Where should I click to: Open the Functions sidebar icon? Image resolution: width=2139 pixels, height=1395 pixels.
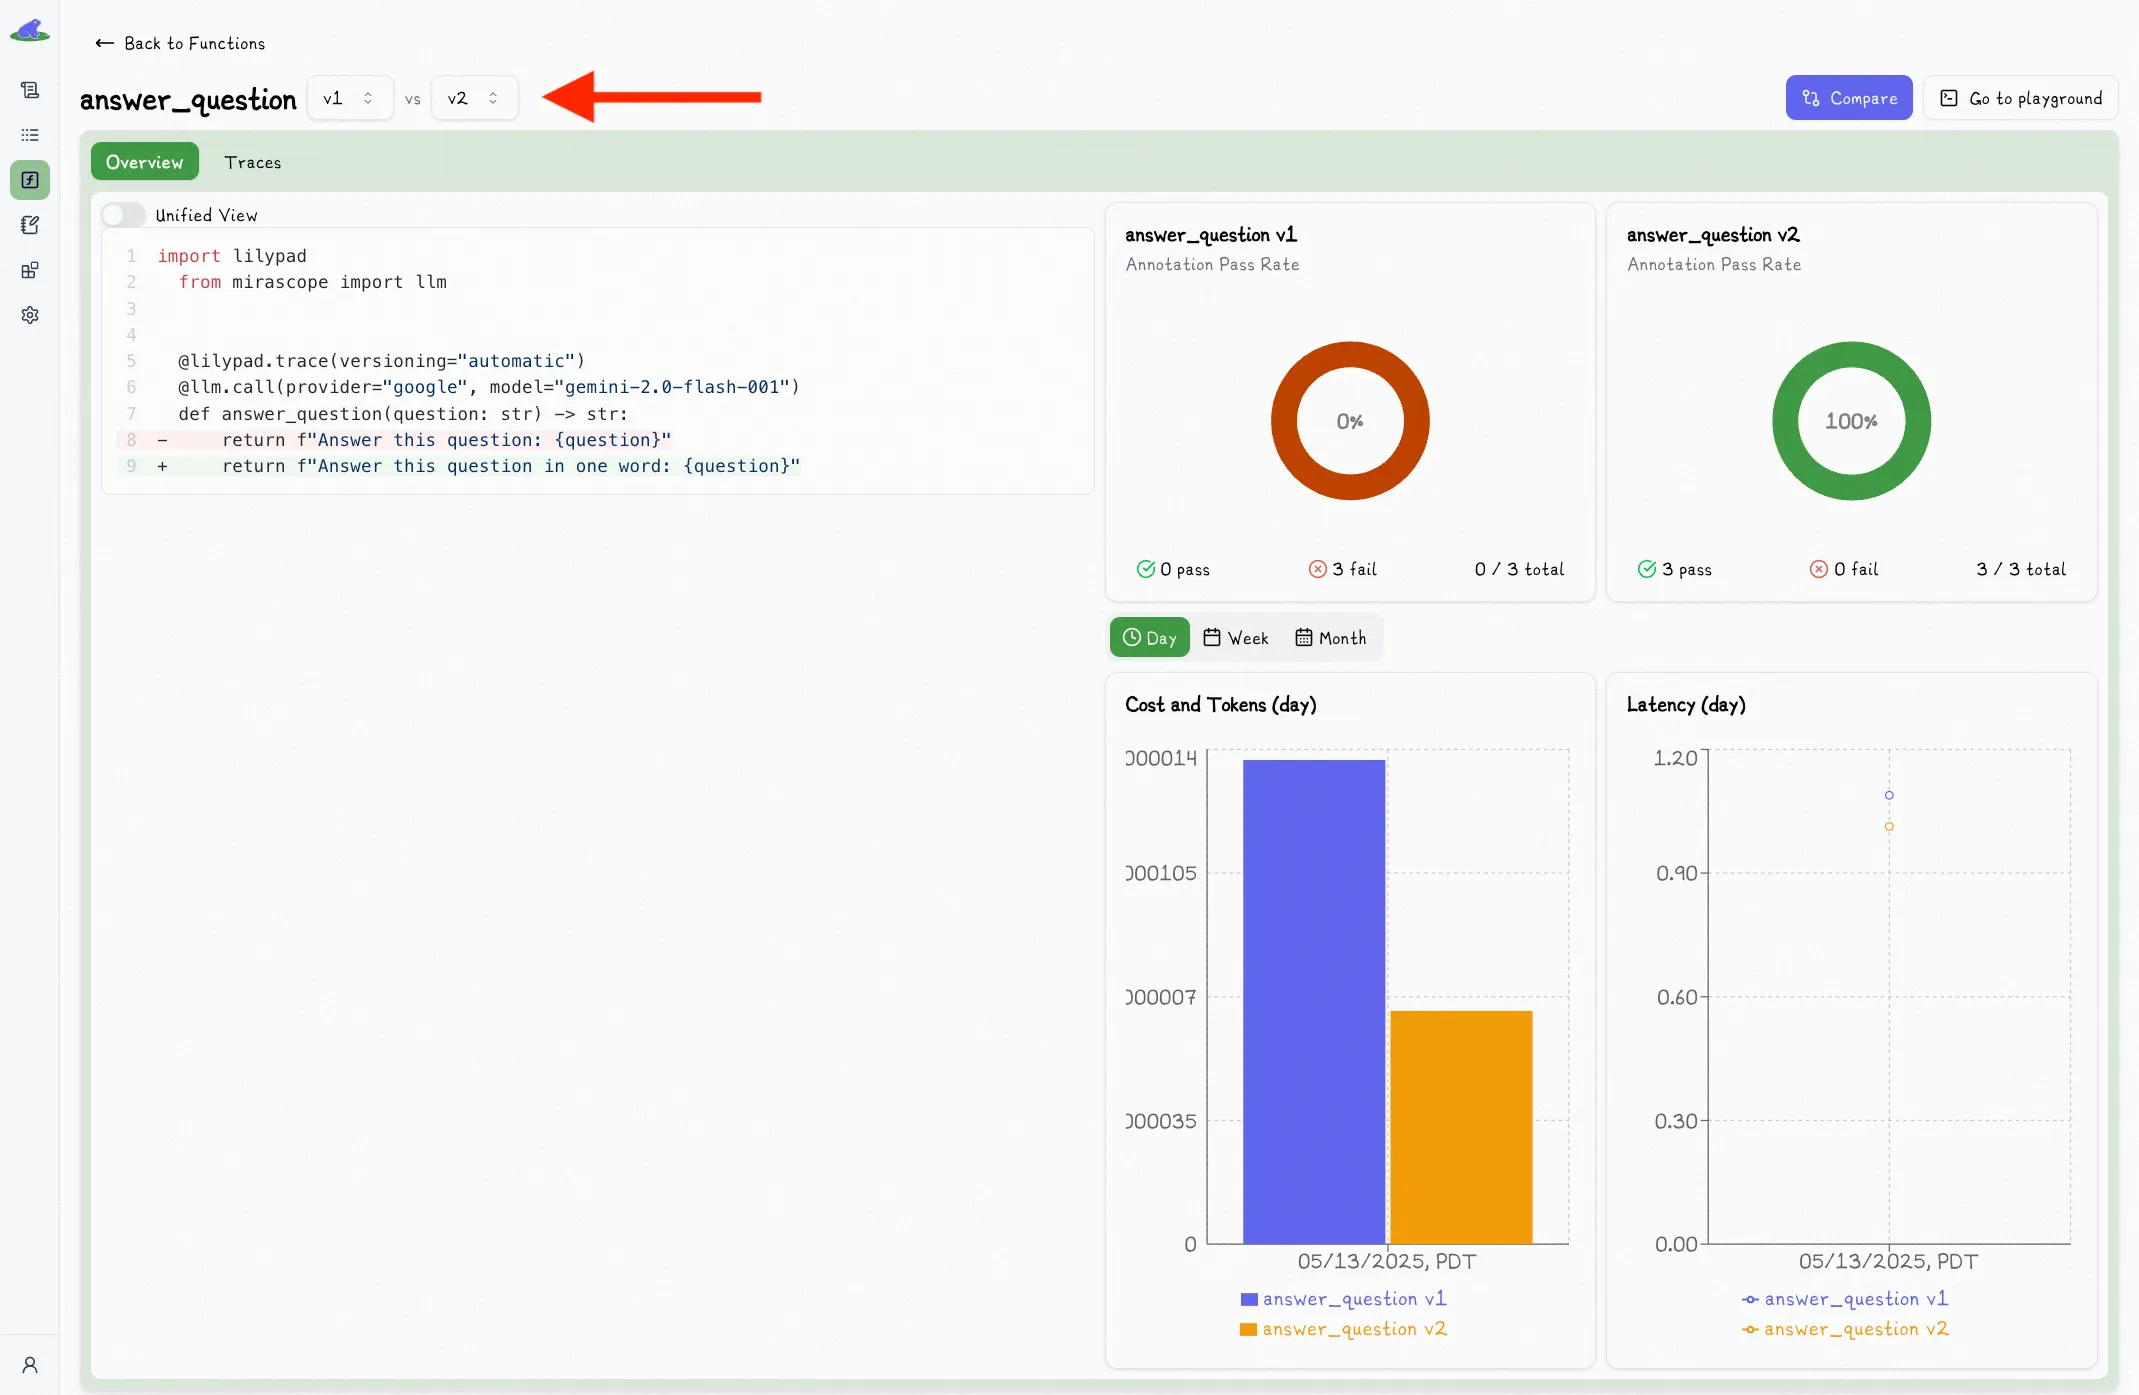[30, 180]
